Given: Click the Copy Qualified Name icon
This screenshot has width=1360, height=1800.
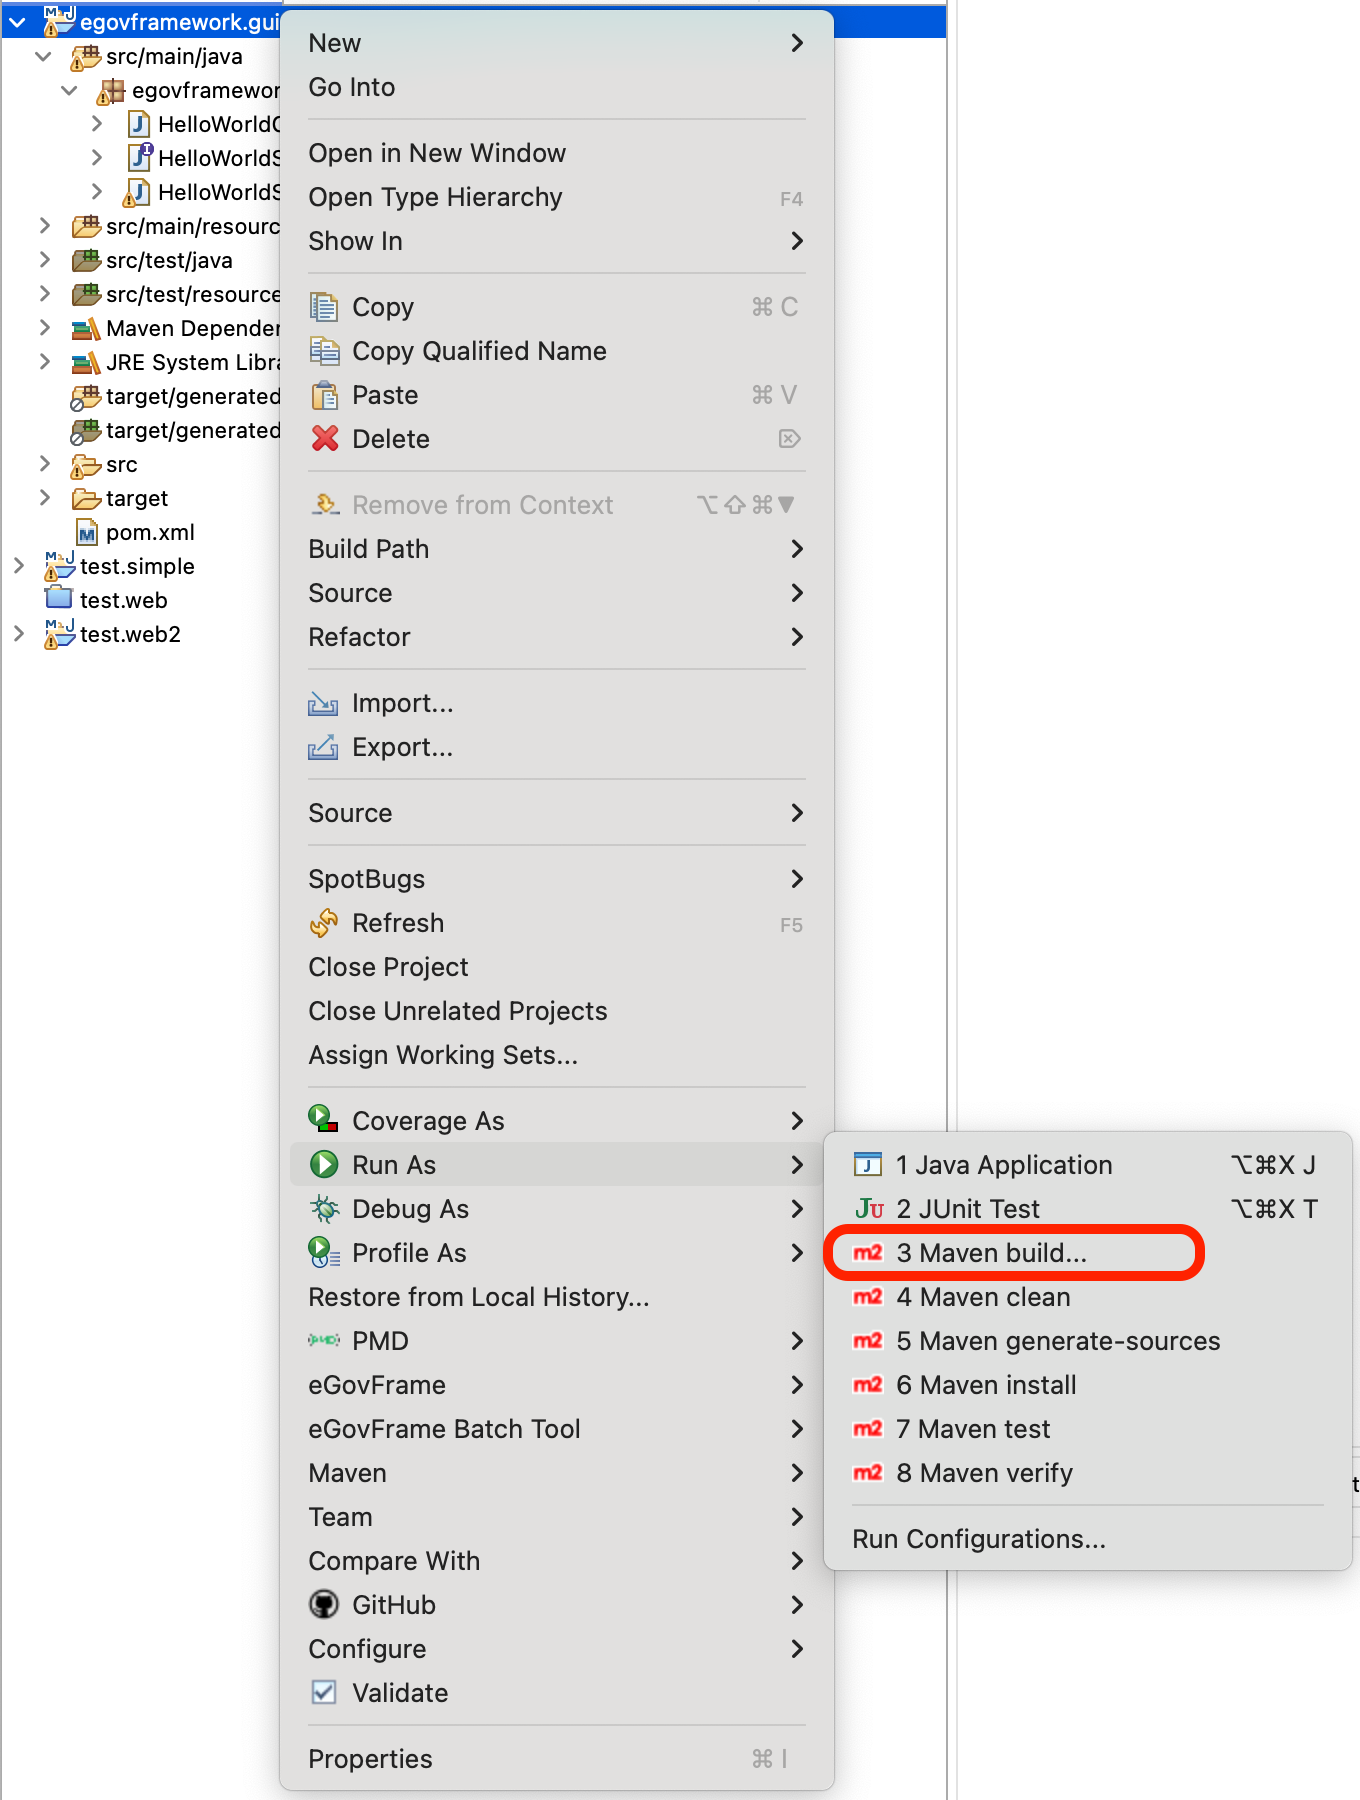Looking at the screenshot, I should [324, 351].
